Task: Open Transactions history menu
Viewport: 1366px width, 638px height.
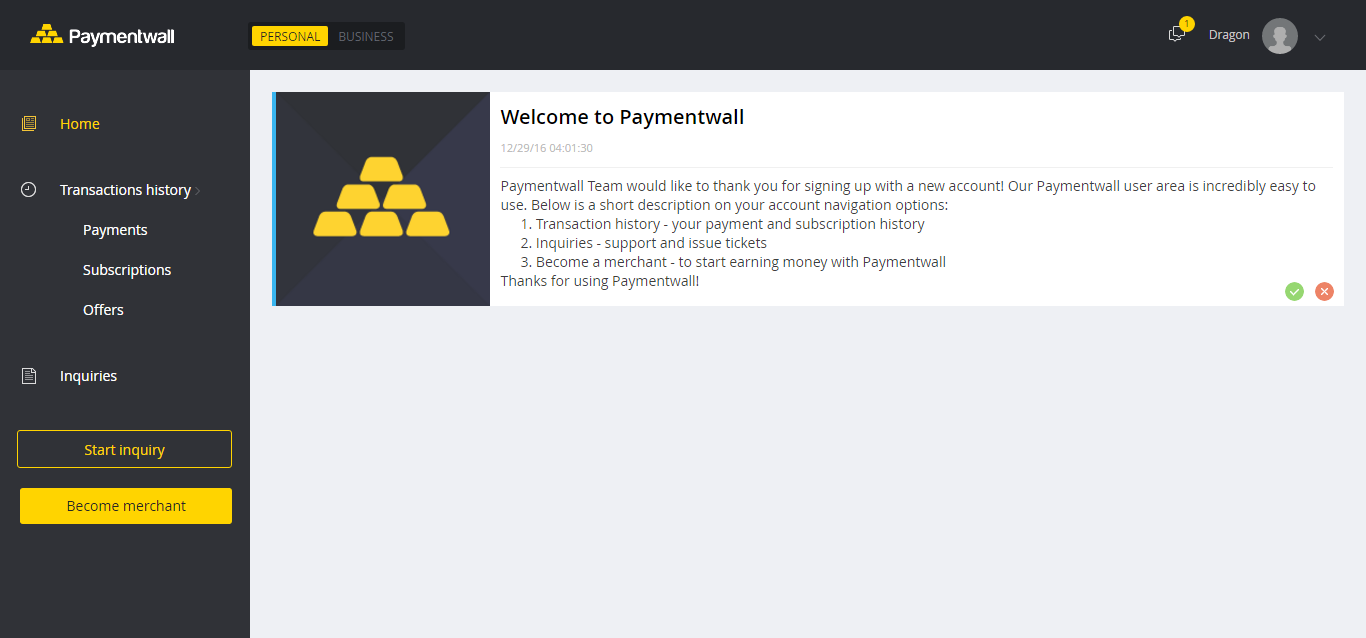Action: [125, 190]
